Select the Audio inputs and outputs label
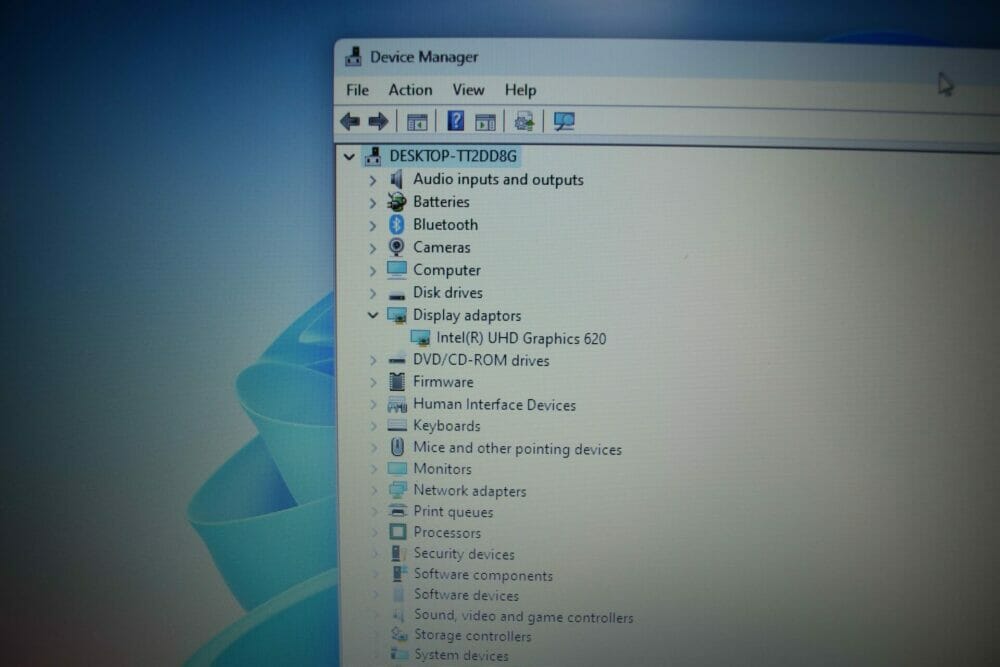Screen dimensions: 1000x667 (x=498, y=179)
